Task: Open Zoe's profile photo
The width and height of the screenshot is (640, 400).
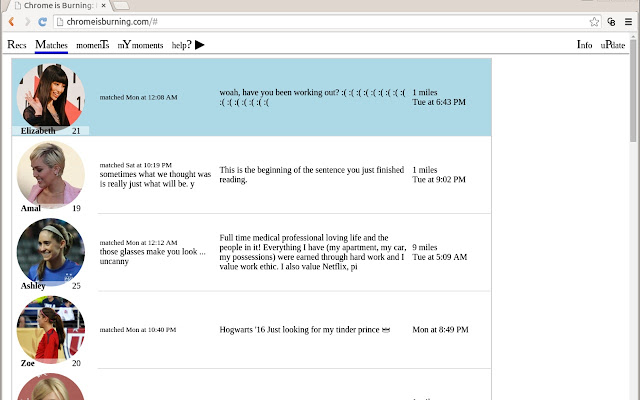Action: (51, 328)
